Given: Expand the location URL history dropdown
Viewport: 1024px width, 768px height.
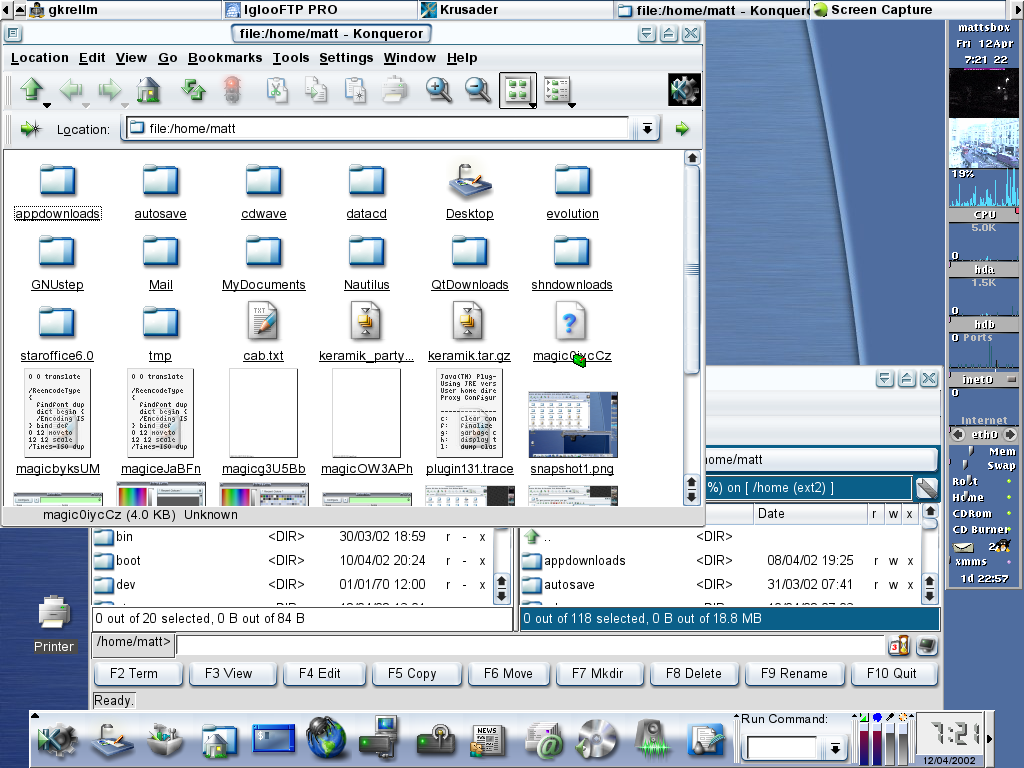Looking at the screenshot, I should [x=647, y=129].
